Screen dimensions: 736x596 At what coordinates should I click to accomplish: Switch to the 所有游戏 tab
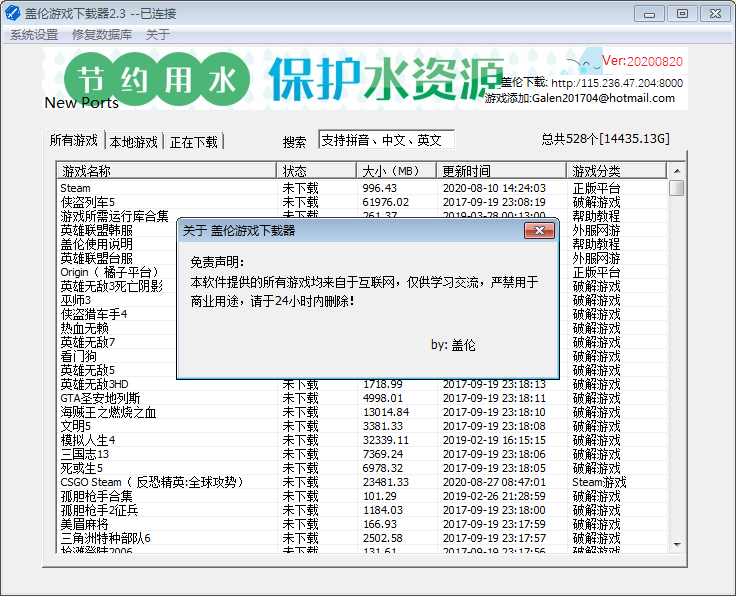74,140
